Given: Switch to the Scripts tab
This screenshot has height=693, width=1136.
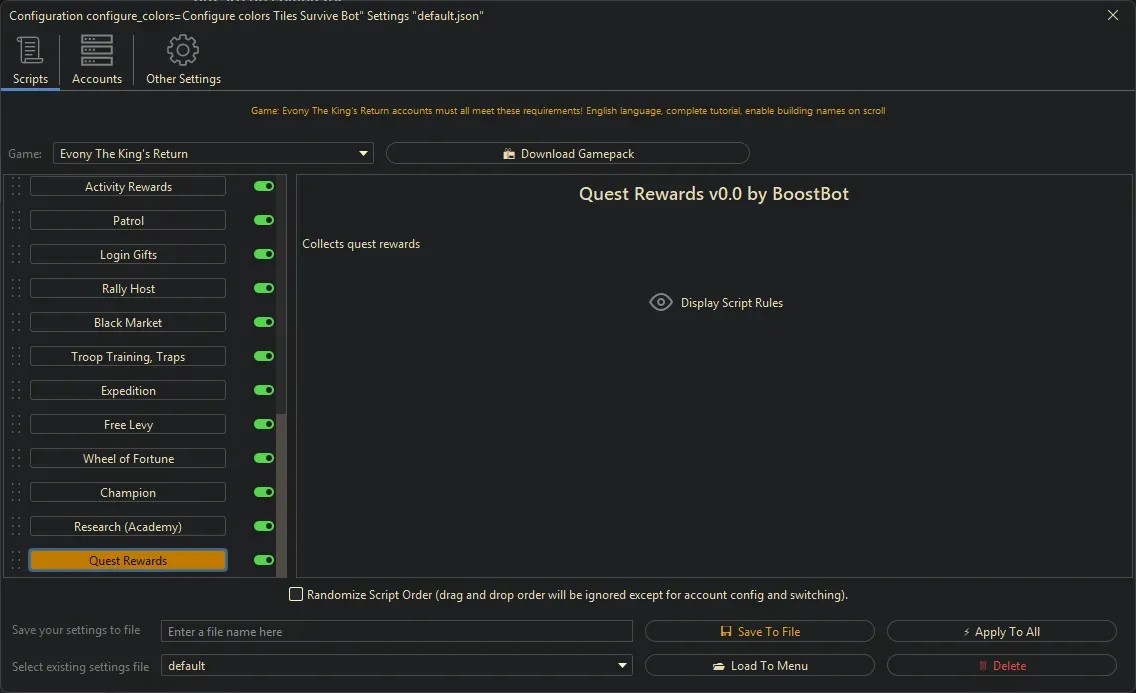Looking at the screenshot, I should coord(30,60).
